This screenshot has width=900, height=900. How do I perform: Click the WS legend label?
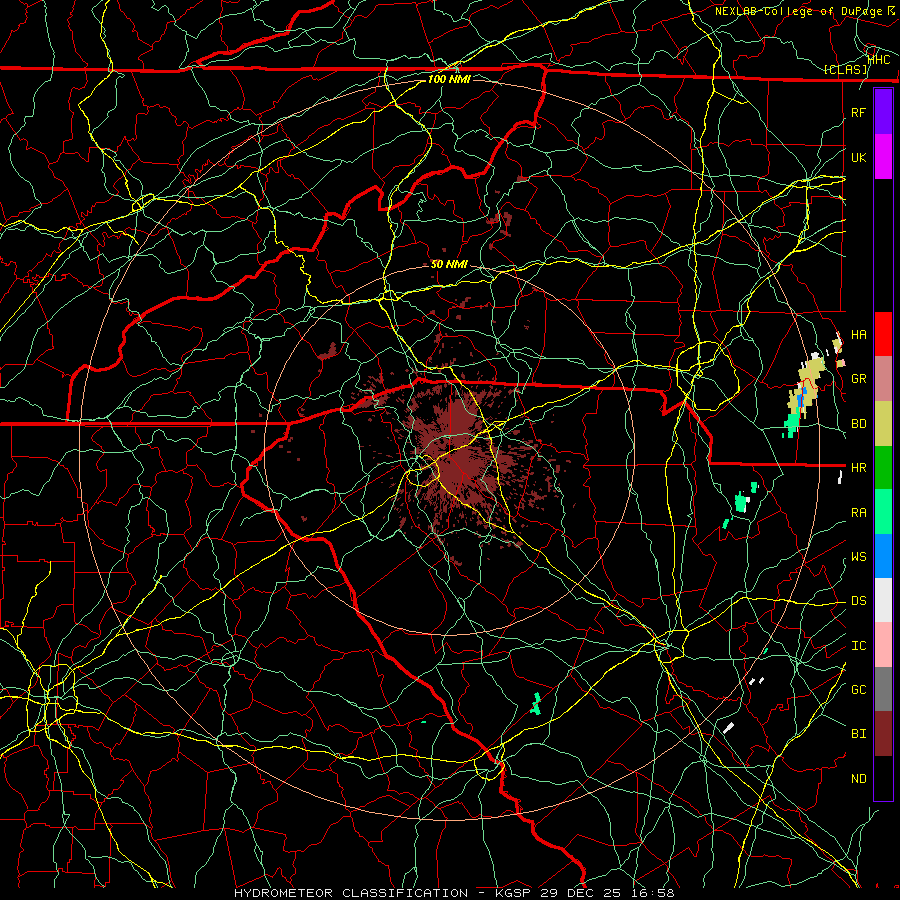[x=858, y=557]
